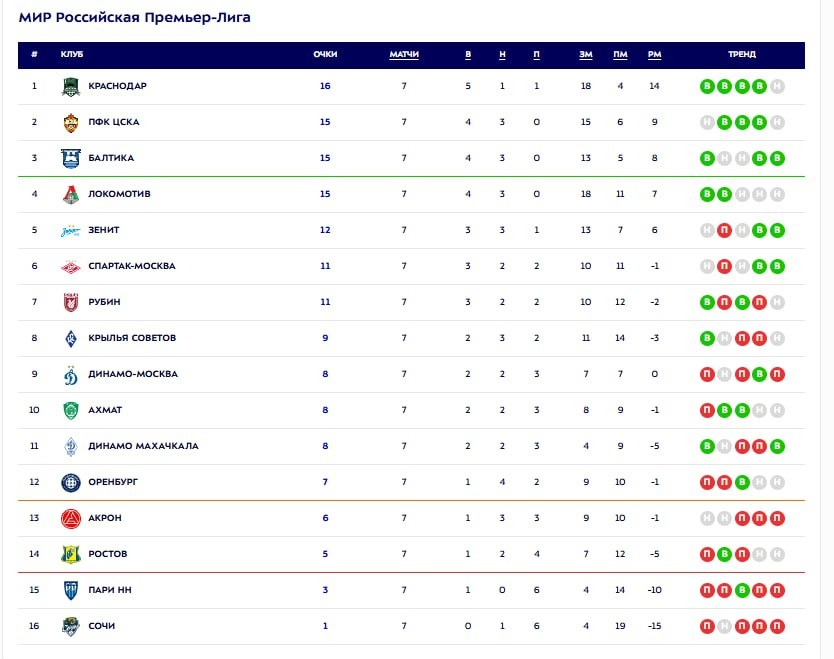Click Krasnodar's 14 goal difference value
This screenshot has height=659, width=834.
tap(654, 86)
